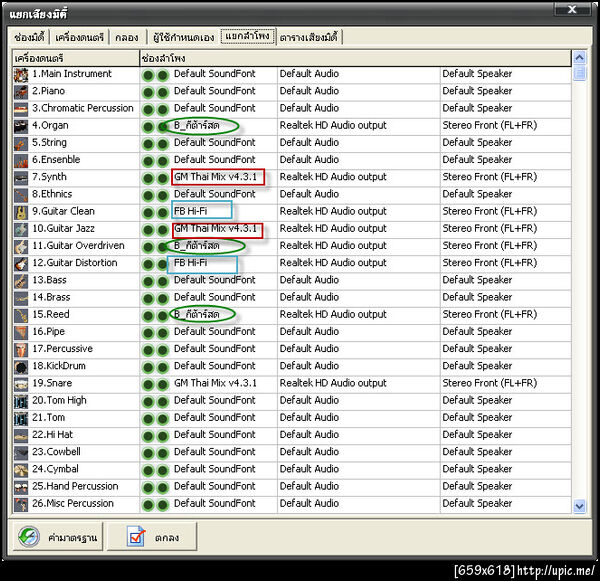Open the ช่องมิดี้ tab
Image resolution: width=600 pixels, height=581 pixels.
tap(29, 37)
